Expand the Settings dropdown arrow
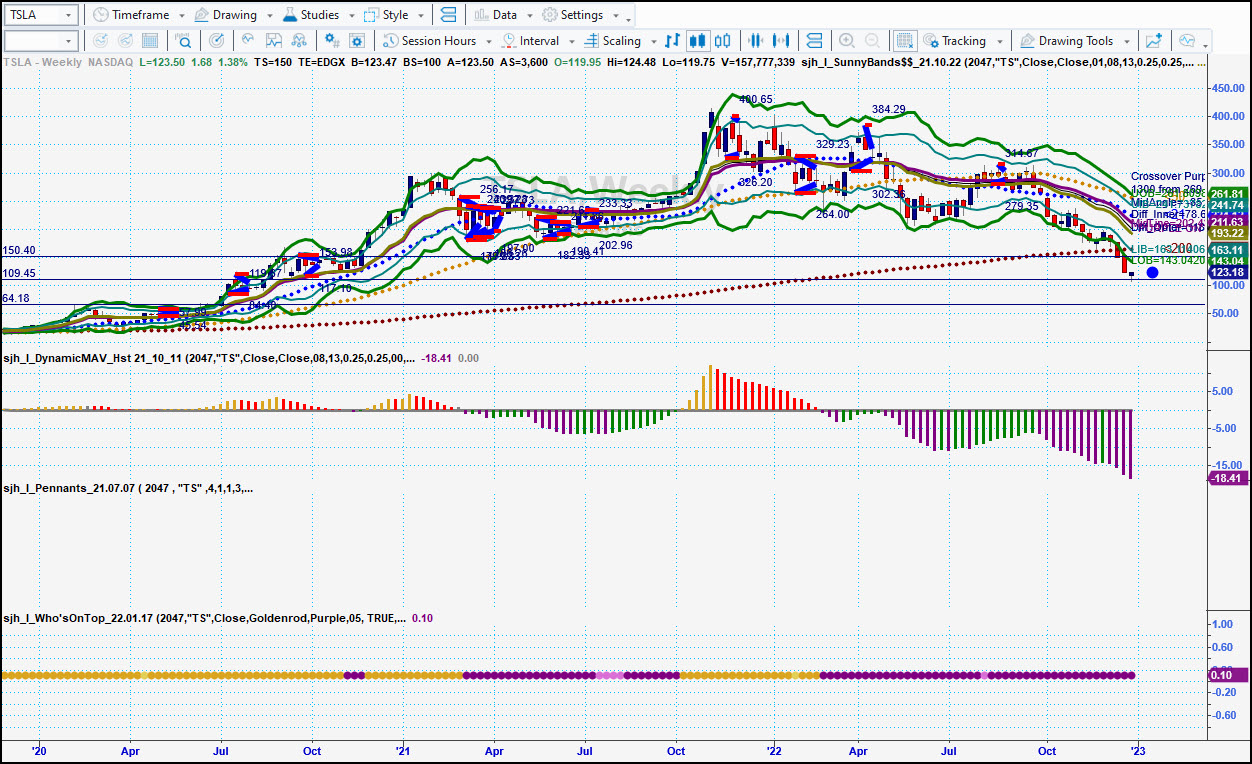Image resolution: width=1252 pixels, height=764 pixels. 615,16
